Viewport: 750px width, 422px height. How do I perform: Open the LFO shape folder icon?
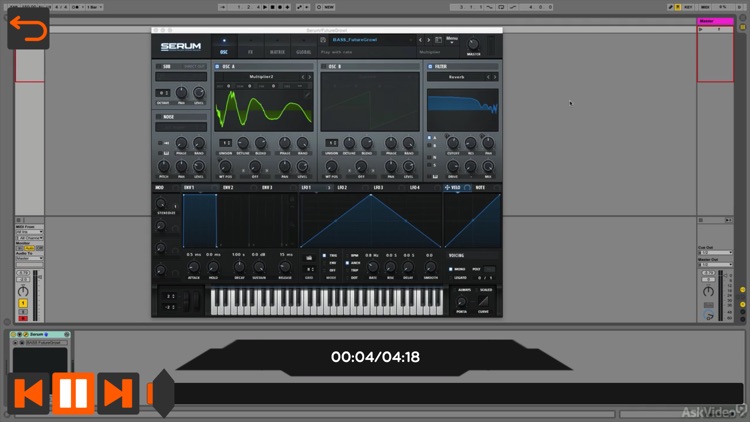tap(309, 258)
